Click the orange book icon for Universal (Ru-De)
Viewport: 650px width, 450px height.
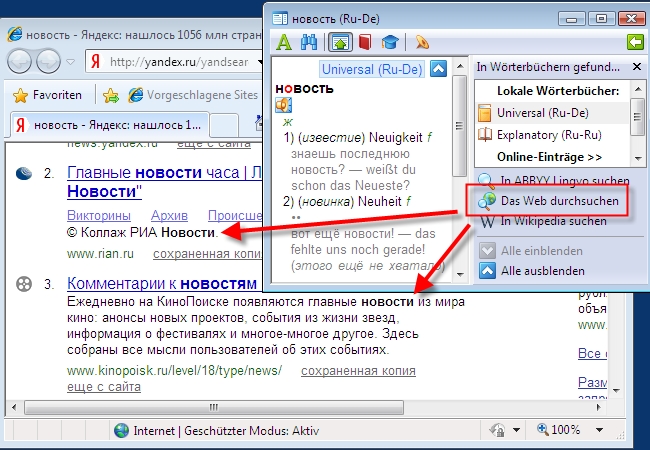click(485, 113)
